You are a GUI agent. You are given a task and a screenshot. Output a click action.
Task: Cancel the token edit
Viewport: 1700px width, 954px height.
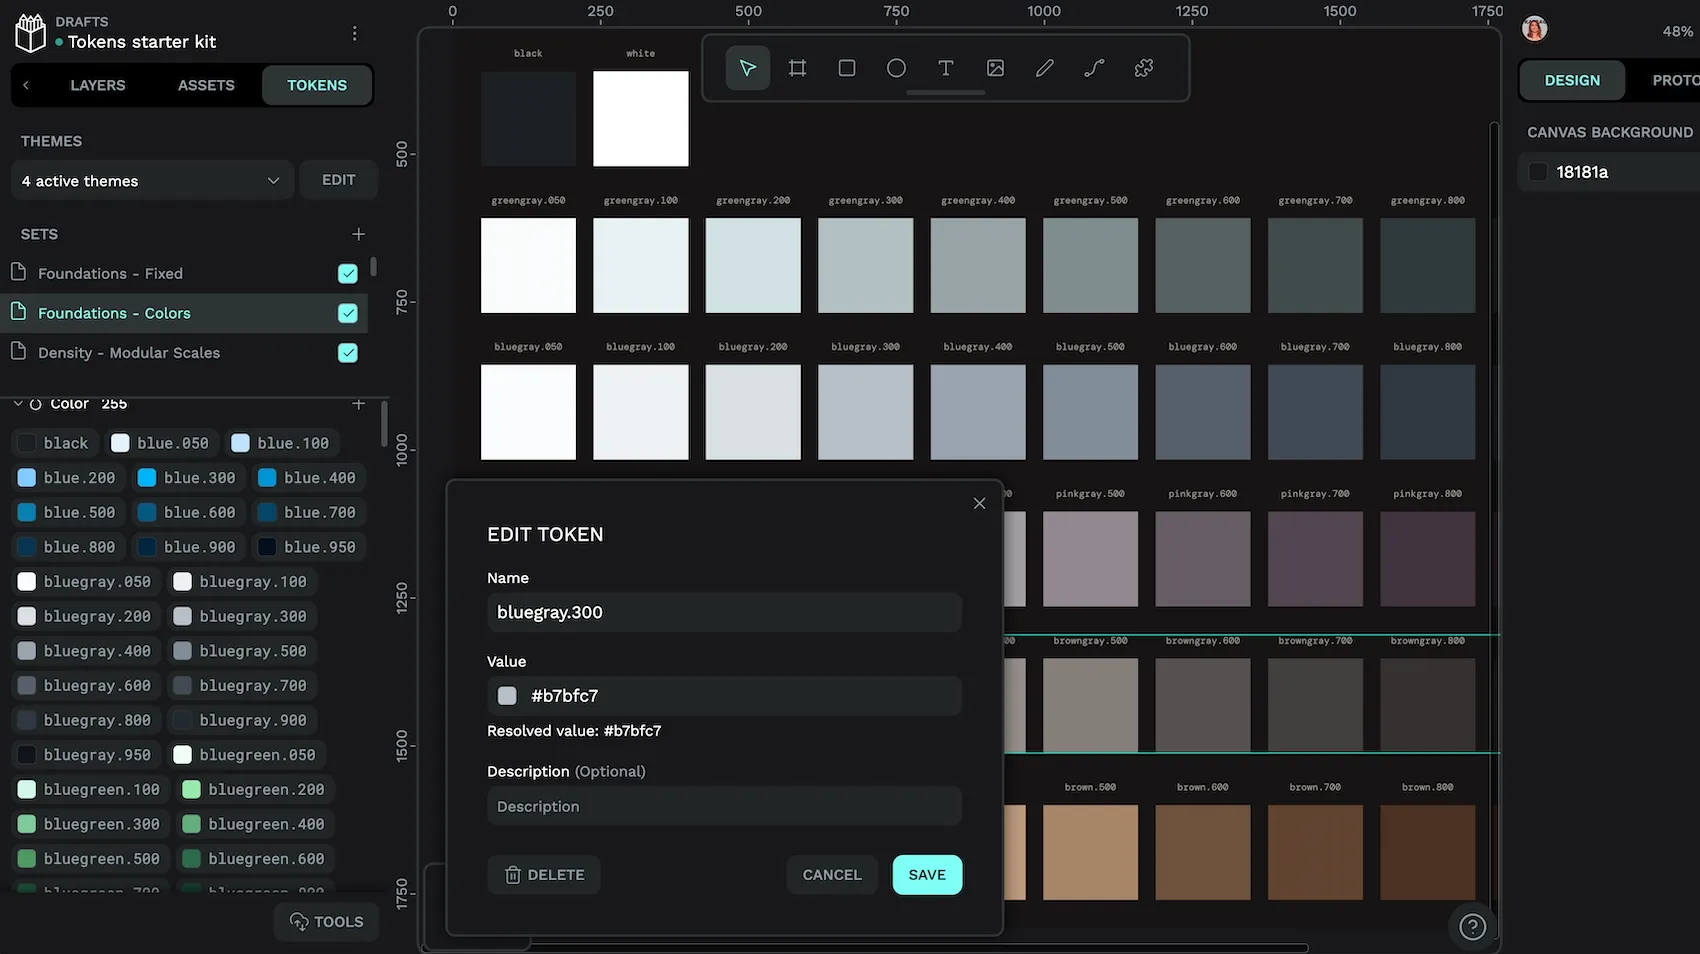click(832, 874)
